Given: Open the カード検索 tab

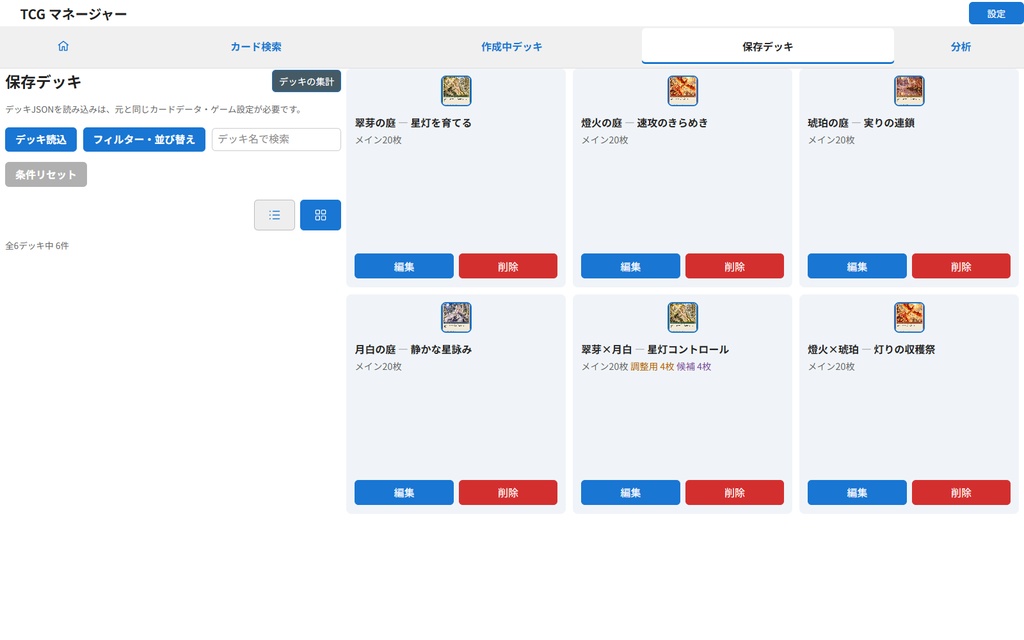Looking at the screenshot, I should click(256, 46).
